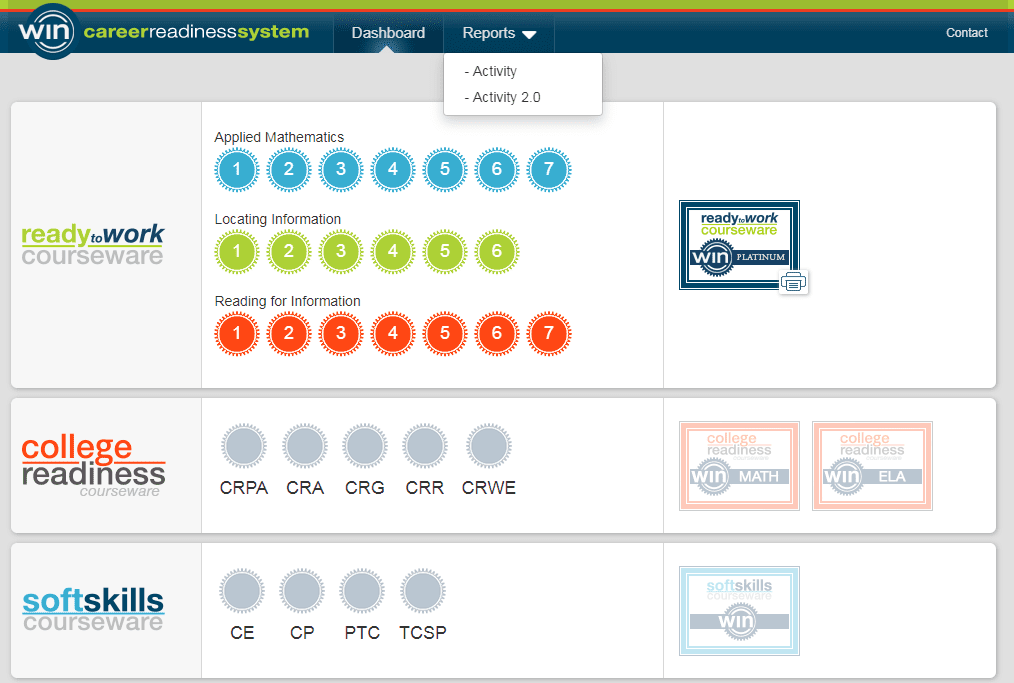Open Locating Information level 3 badge
The image size is (1014, 683).
(x=341, y=252)
